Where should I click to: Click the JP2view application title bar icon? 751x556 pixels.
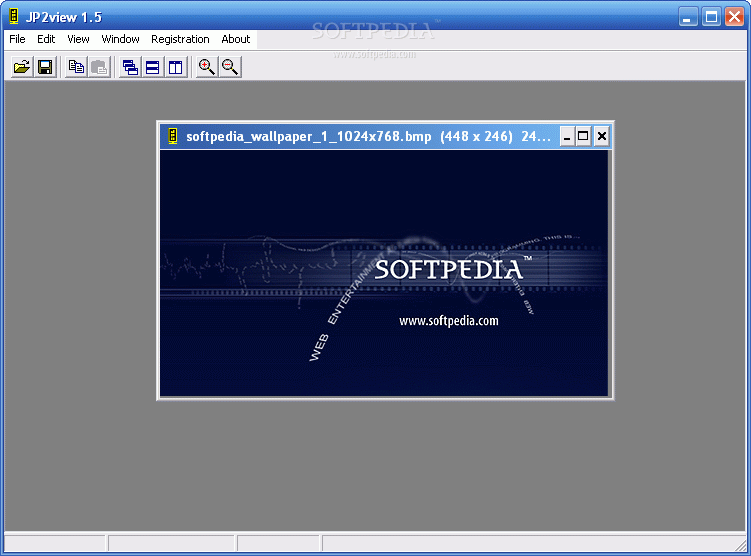click(x=14, y=16)
